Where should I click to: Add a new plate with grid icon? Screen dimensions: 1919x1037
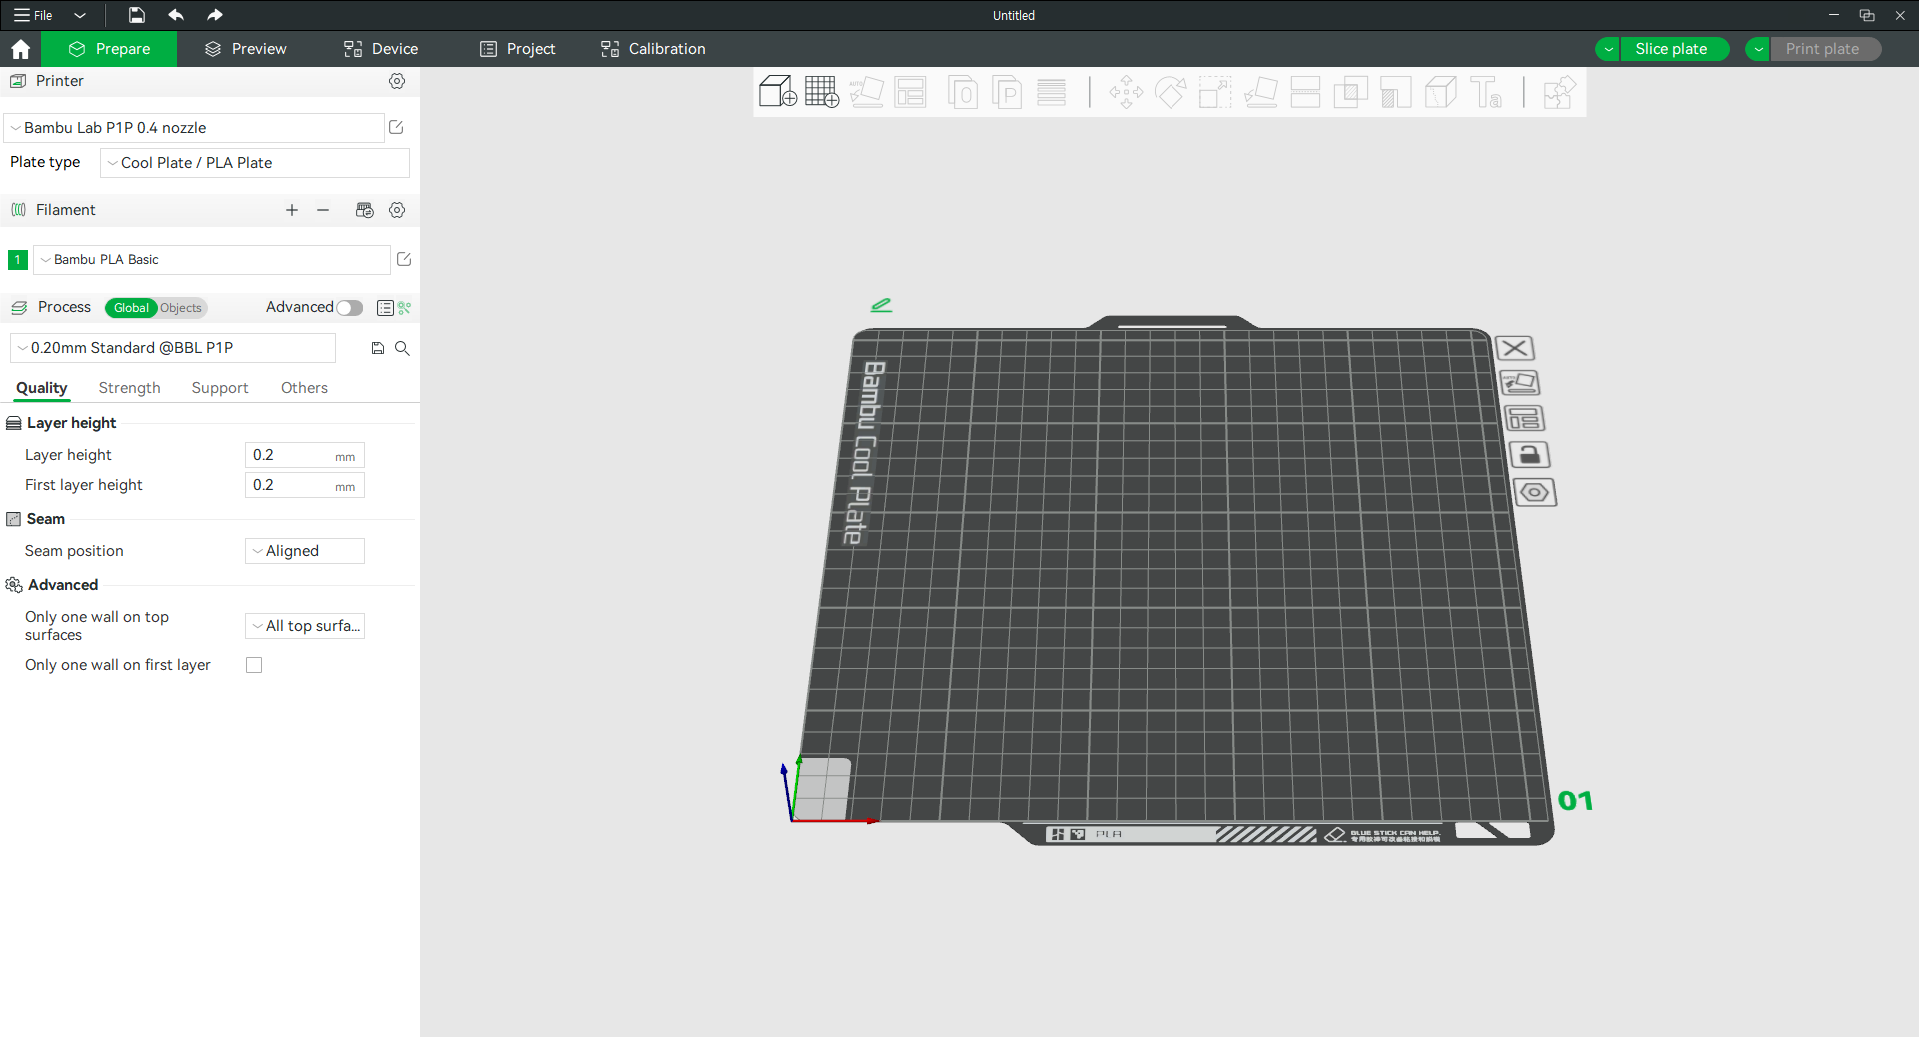(822, 92)
